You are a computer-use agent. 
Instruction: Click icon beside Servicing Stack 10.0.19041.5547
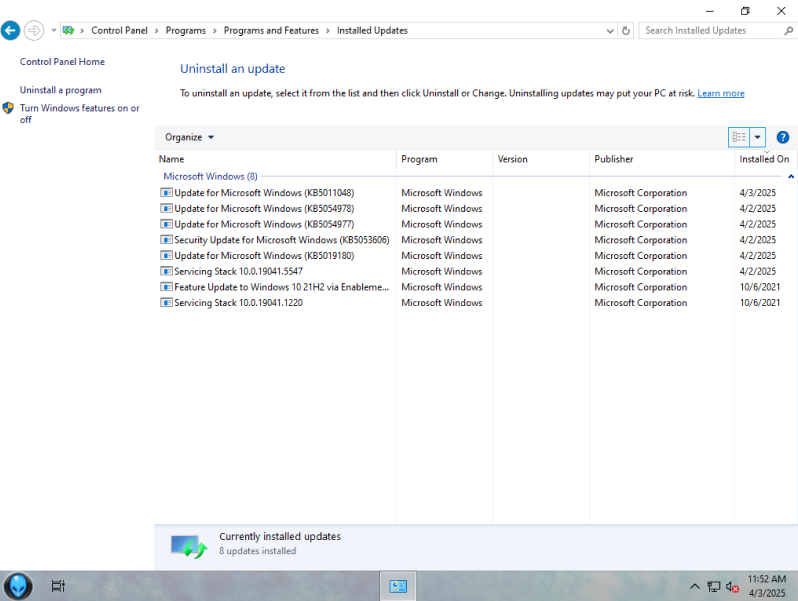point(166,271)
